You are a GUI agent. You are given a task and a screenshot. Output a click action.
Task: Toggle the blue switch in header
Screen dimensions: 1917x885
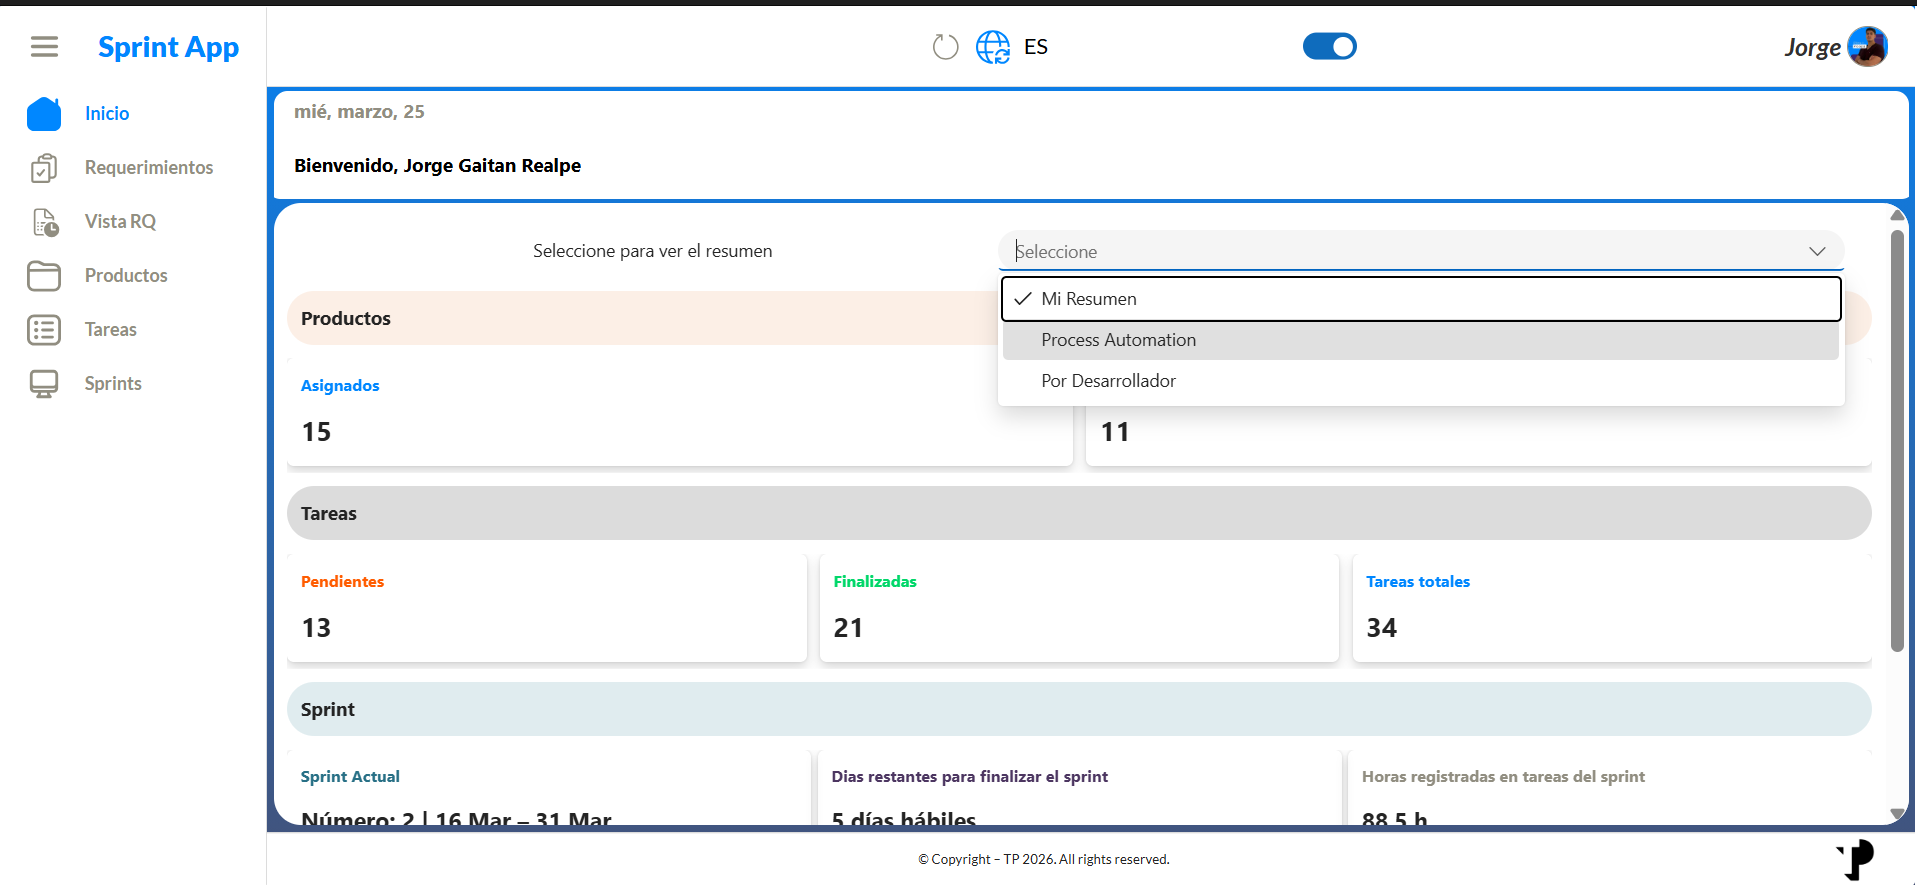[1329, 47]
